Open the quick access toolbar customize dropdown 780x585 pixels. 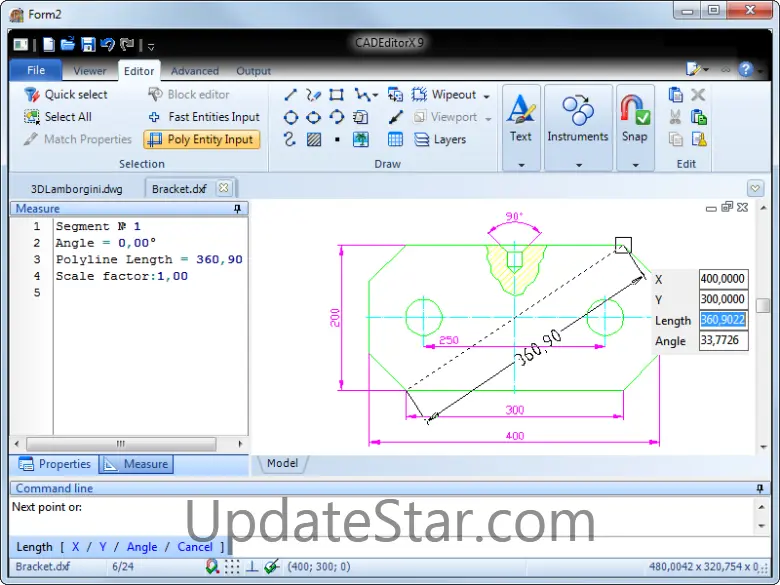[151, 47]
